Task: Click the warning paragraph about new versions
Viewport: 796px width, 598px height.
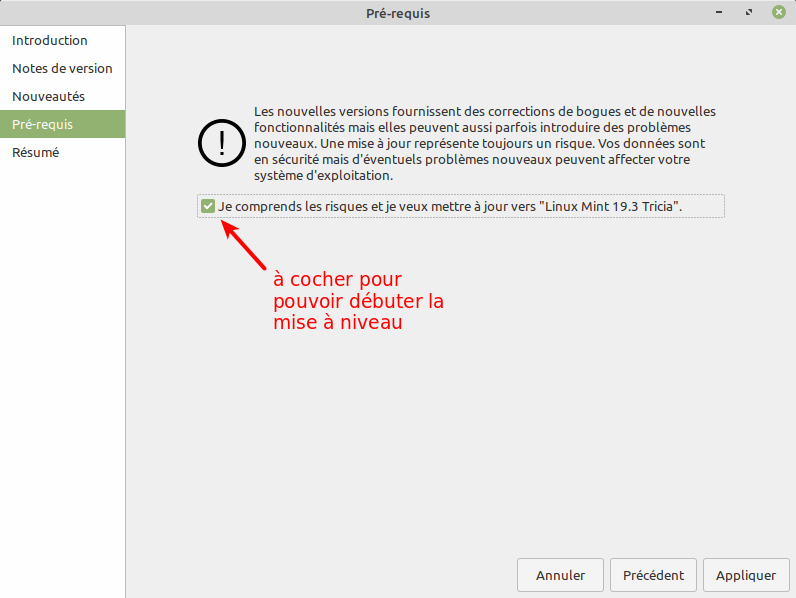Action: (x=485, y=143)
